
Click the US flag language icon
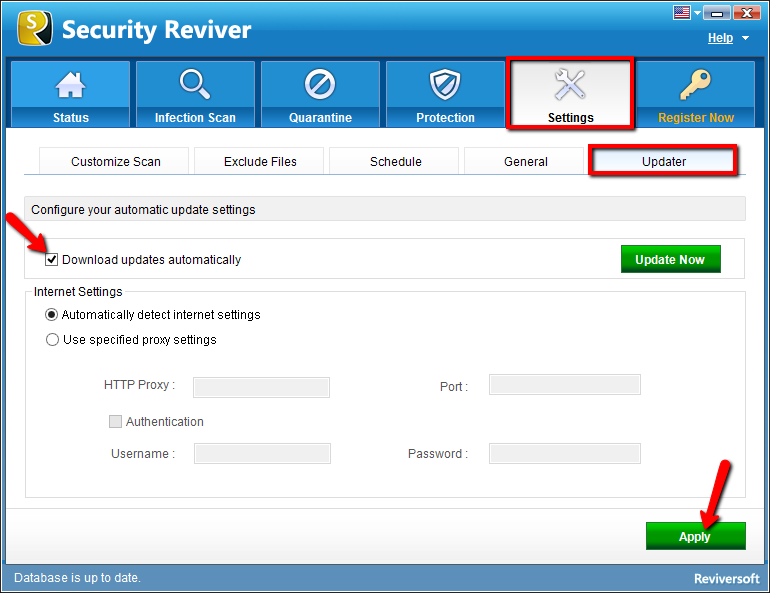pyautogui.click(x=682, y=12)
